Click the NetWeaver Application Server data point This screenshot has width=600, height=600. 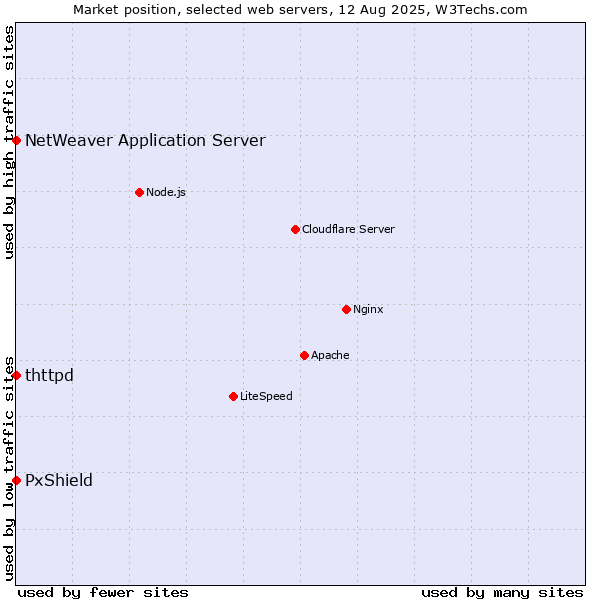[16, 140]
